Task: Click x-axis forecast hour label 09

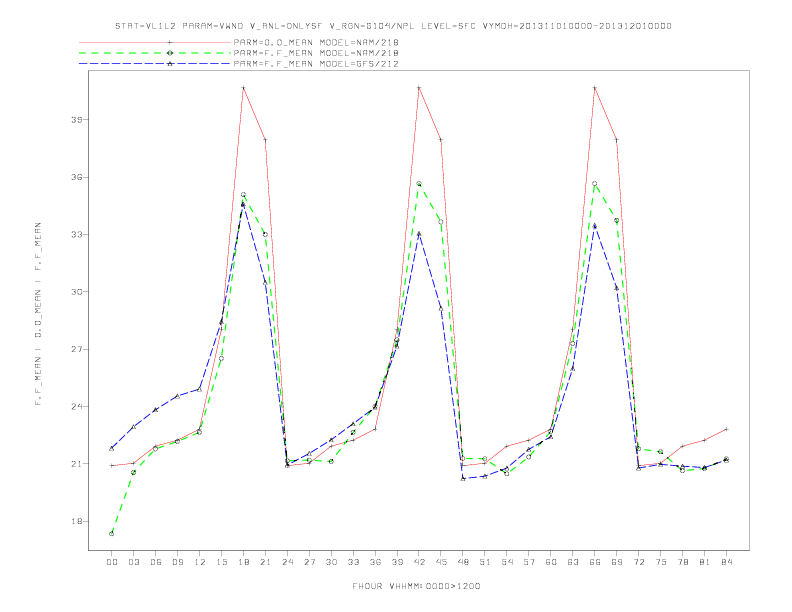Action: 177,562
